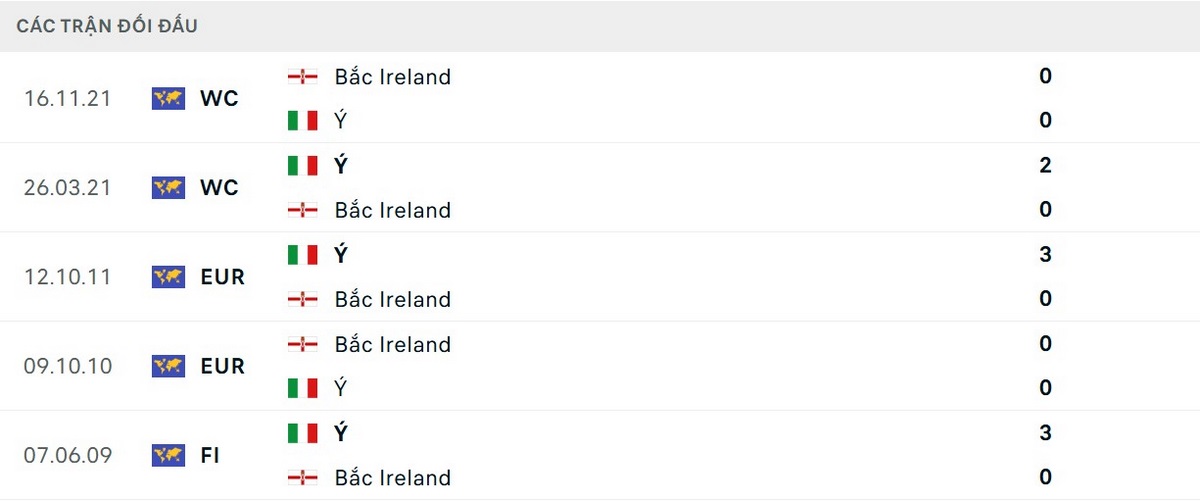Click the 26.03.21 match date
1200x501 pixels.
[x=68, y=187]
